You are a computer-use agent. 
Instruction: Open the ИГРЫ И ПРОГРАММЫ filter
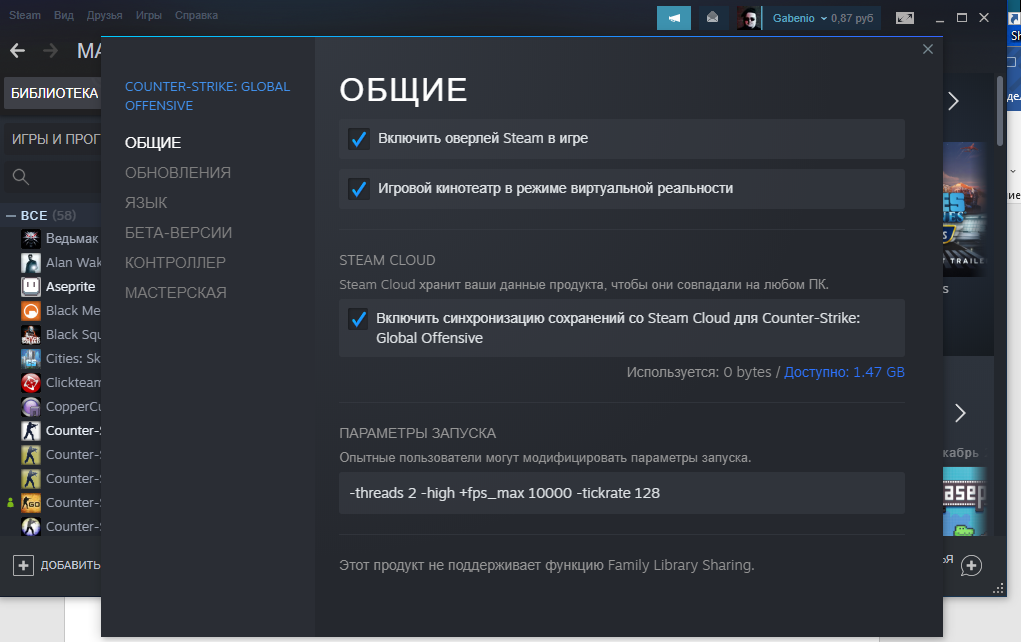pos(53,139)
